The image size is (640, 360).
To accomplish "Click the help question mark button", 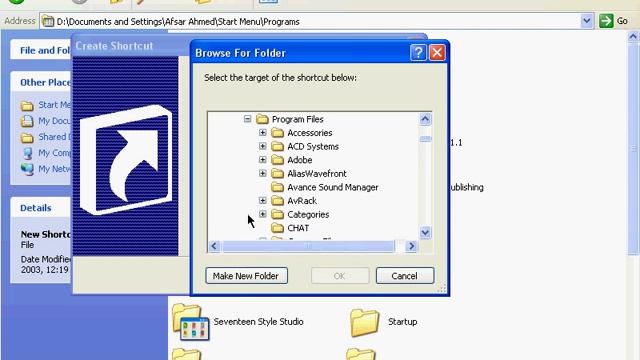I will click(x=418, y=53).
